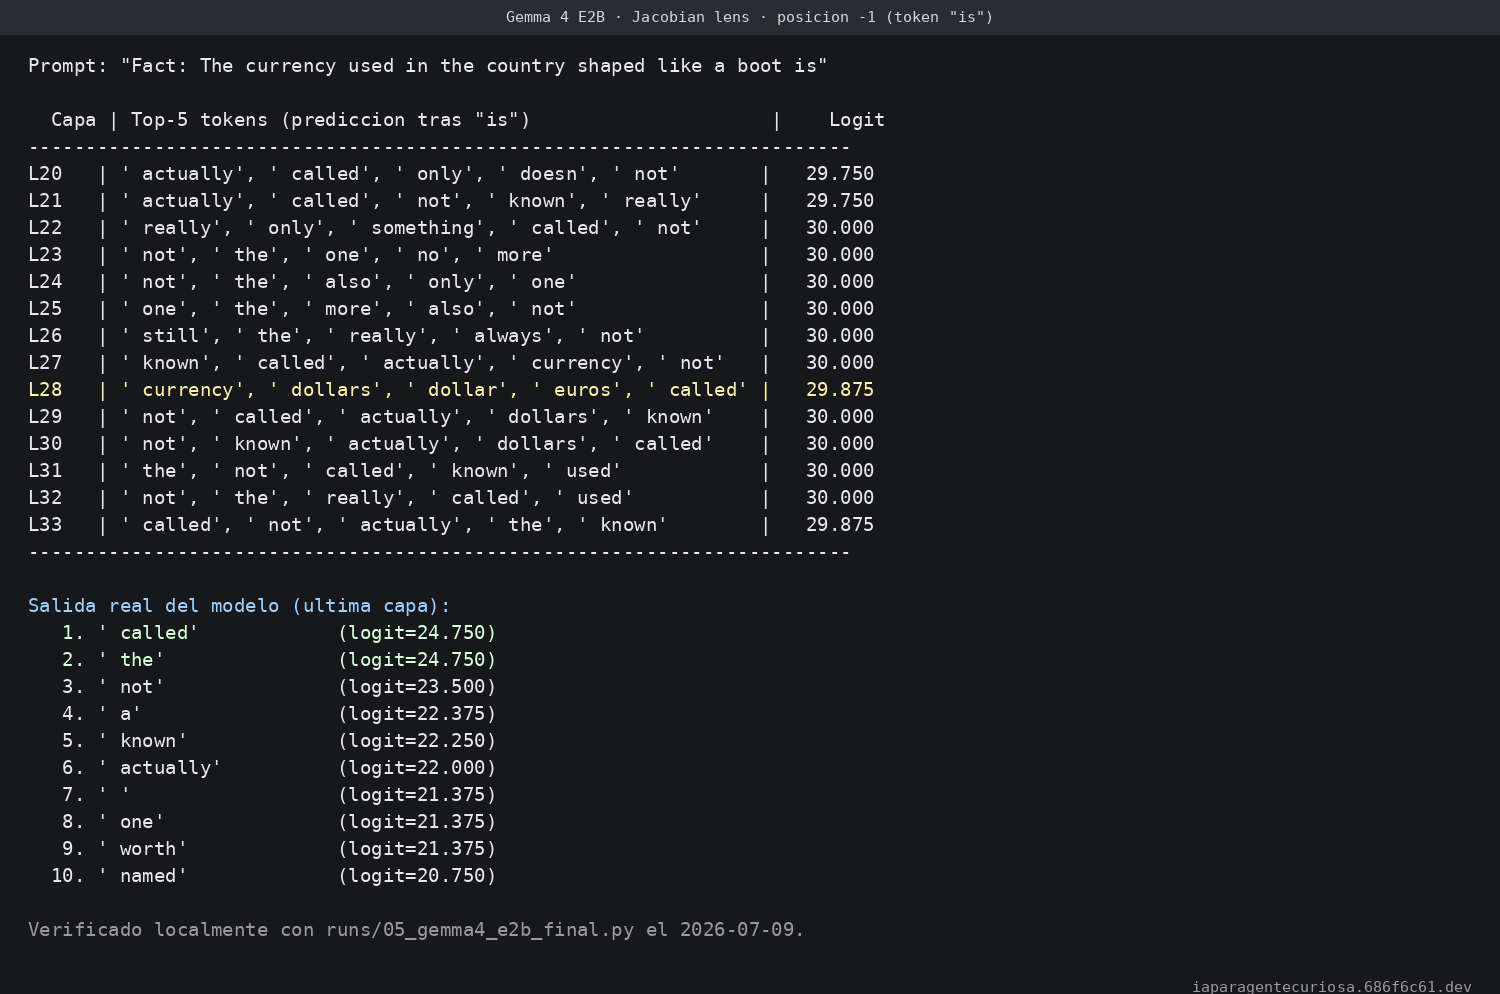Click the title bar text Gemma 4 E2B
Viewport: 1500px width, 994px height.
pyautogui.click(x=555, y=17)
